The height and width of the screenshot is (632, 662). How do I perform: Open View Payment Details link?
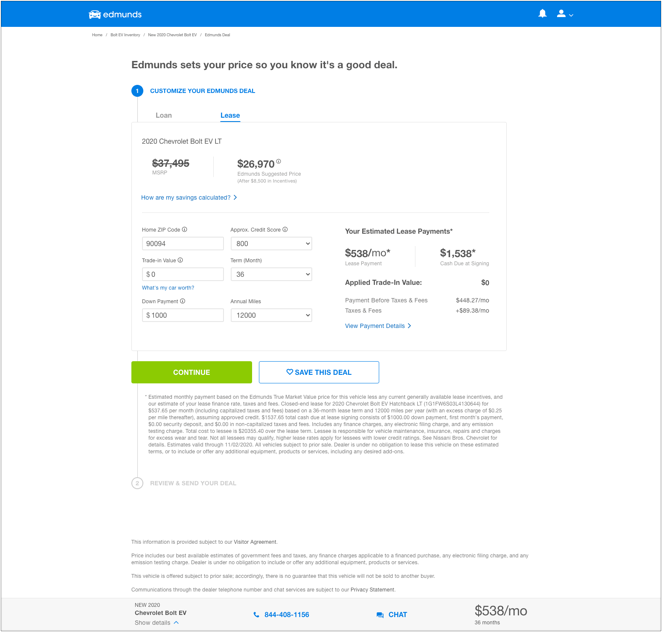[x=378, y=326]
